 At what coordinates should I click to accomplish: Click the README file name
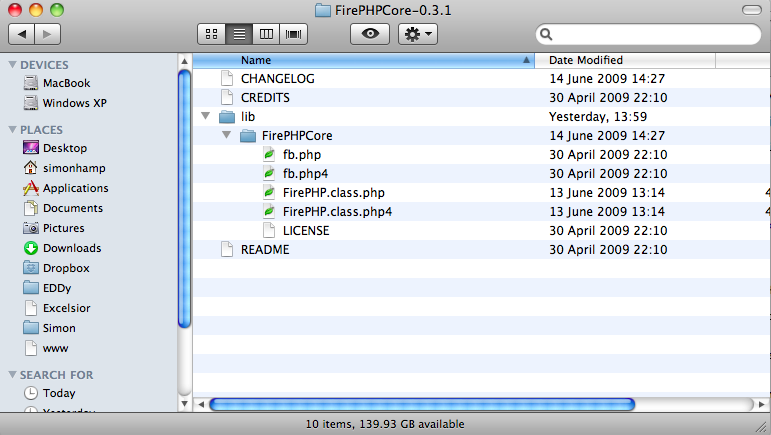(x=265, y=250)
